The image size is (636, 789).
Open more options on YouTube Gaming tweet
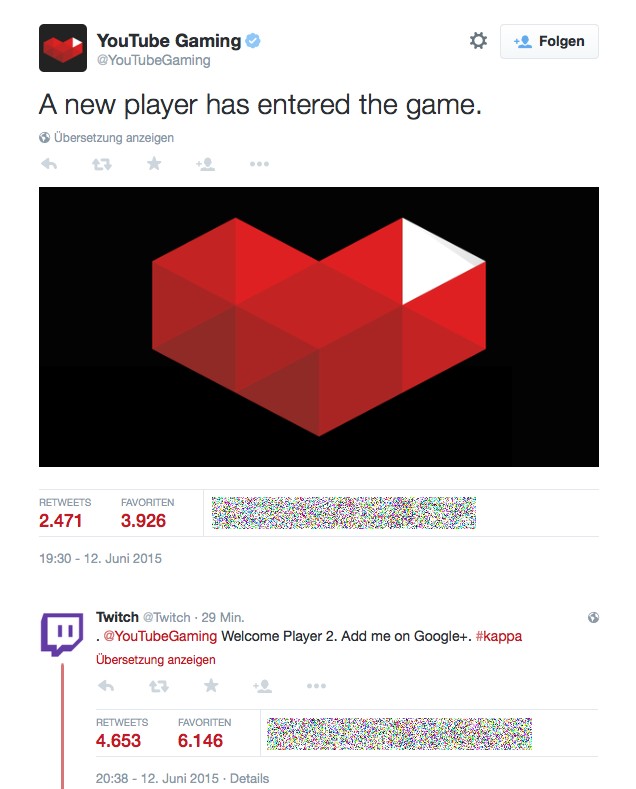pyautogui.click(x=259, y=164)
